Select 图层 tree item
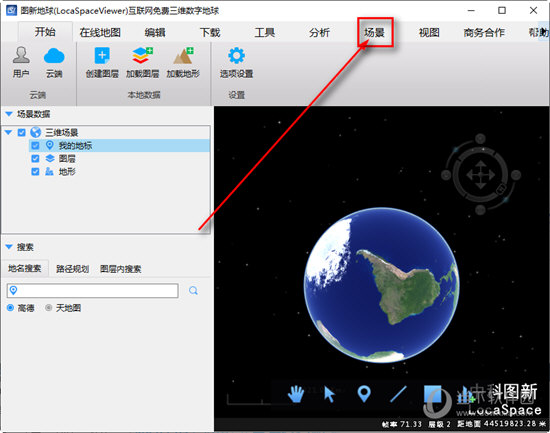This screenshot has height=433, width=550. point(67,159)
